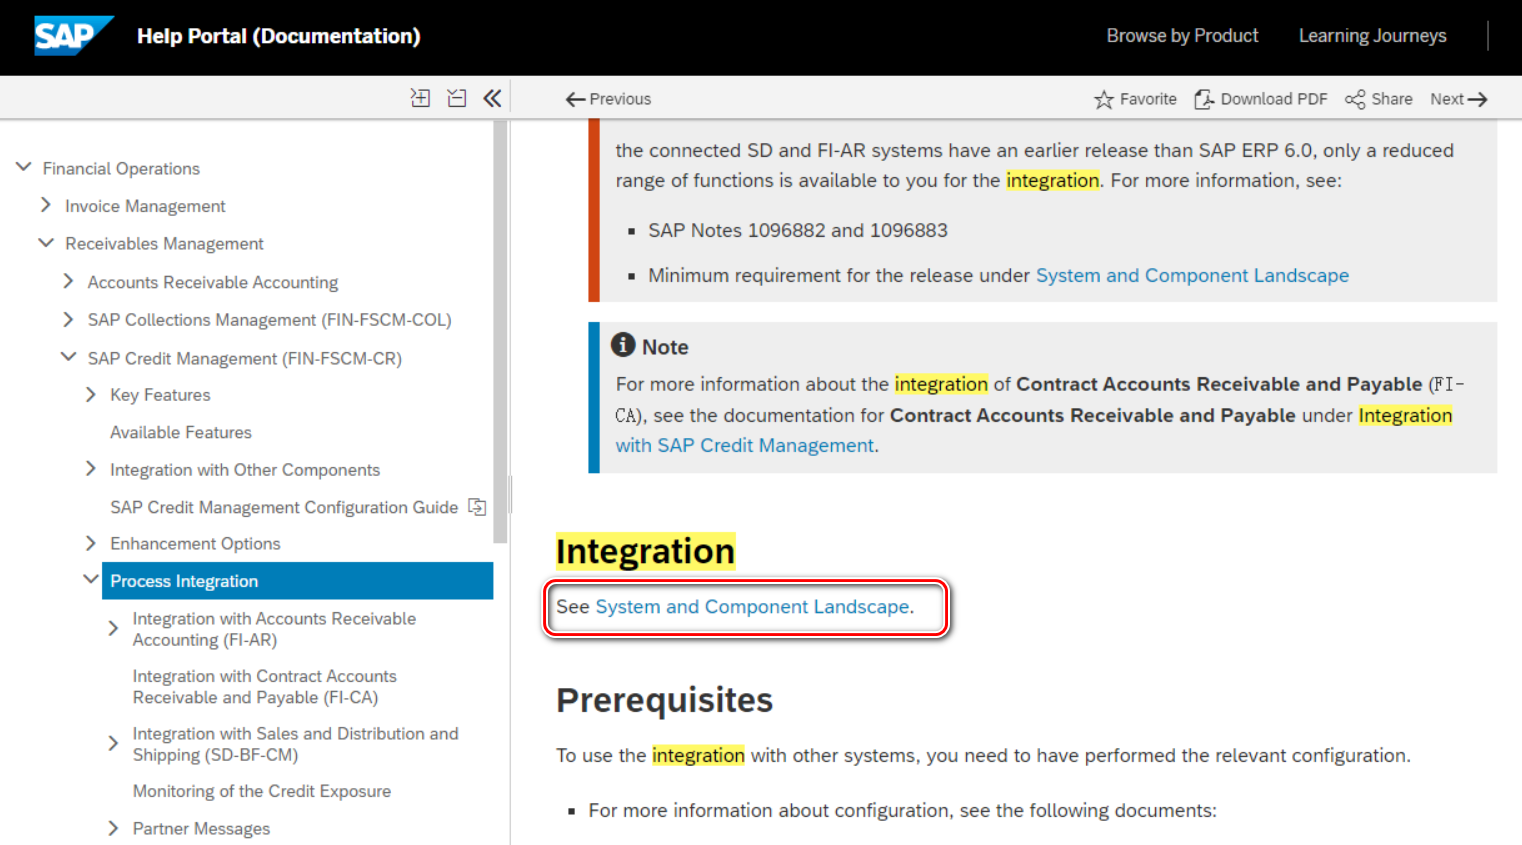
Task: Open SAP Credit Management Configuration Guide
Action: [284, 507]
